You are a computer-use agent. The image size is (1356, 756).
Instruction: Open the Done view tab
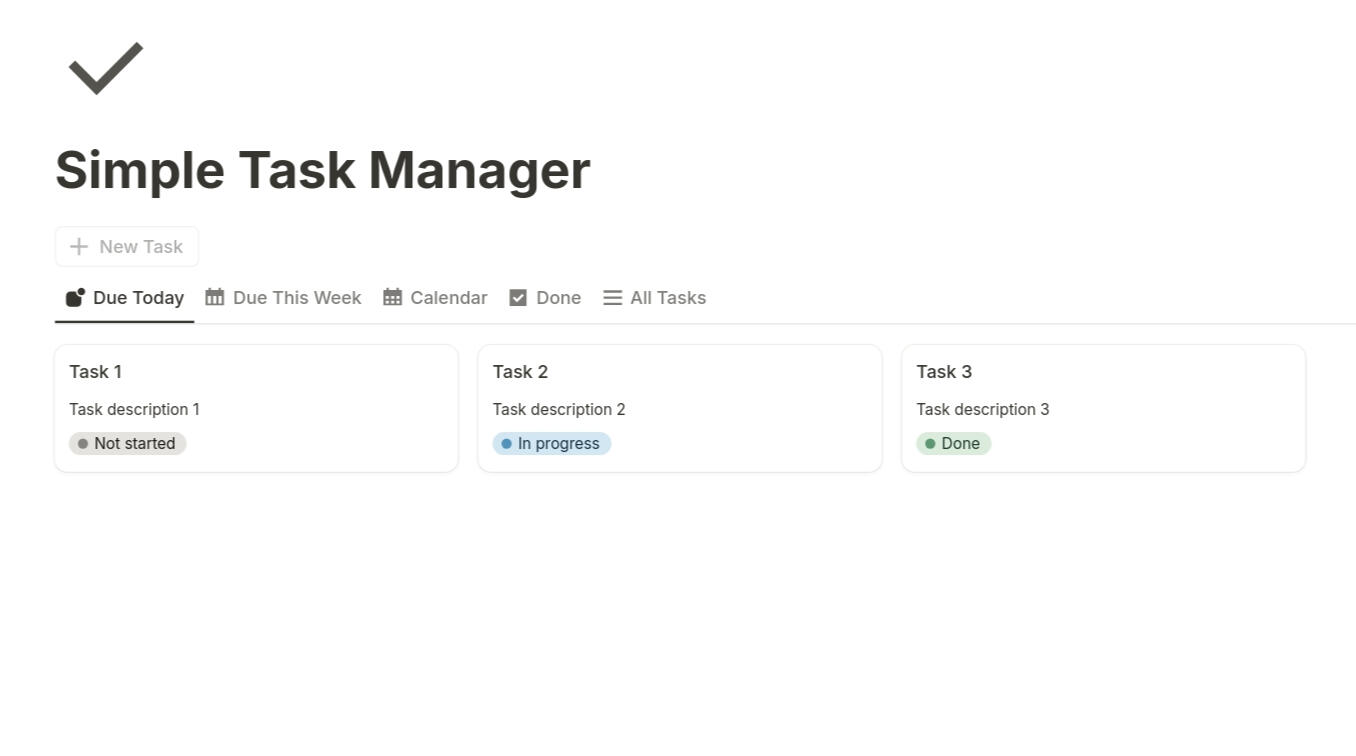point(545,297)
